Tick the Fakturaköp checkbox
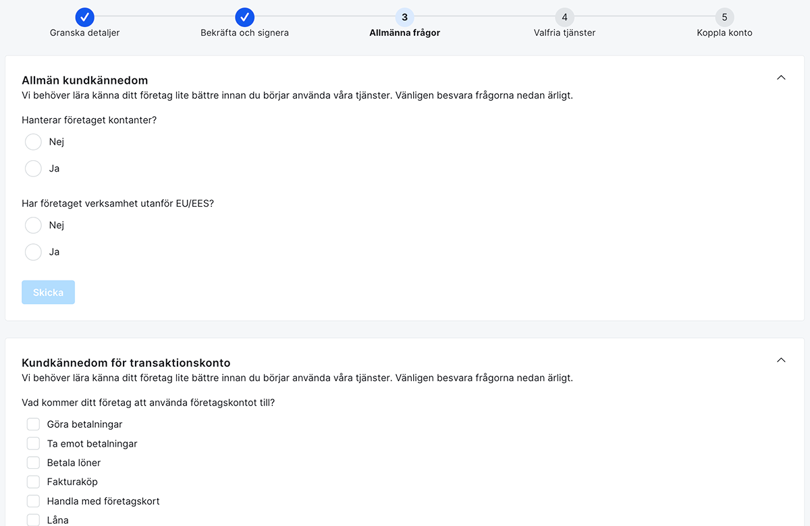Screen dimensions: 810x526 [x=33, y=482]
